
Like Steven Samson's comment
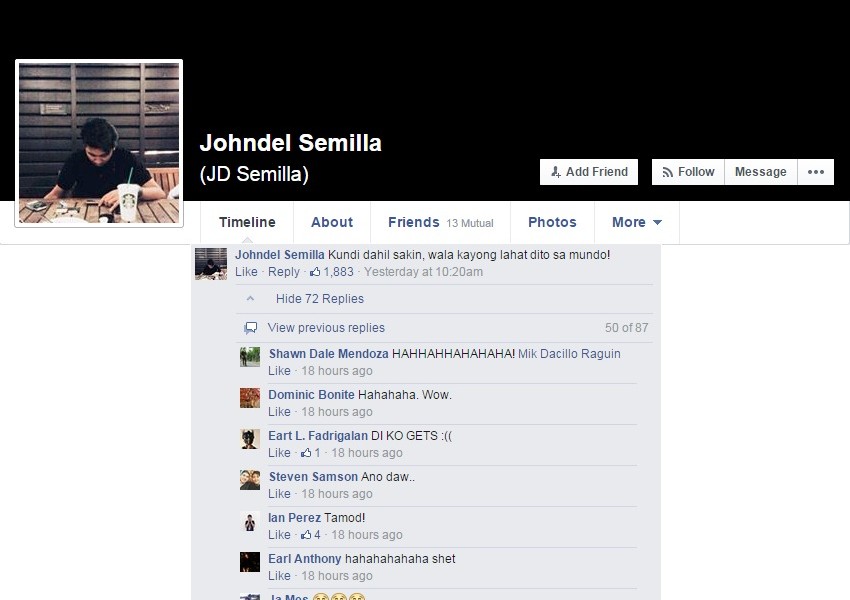[x=279, y=494]
